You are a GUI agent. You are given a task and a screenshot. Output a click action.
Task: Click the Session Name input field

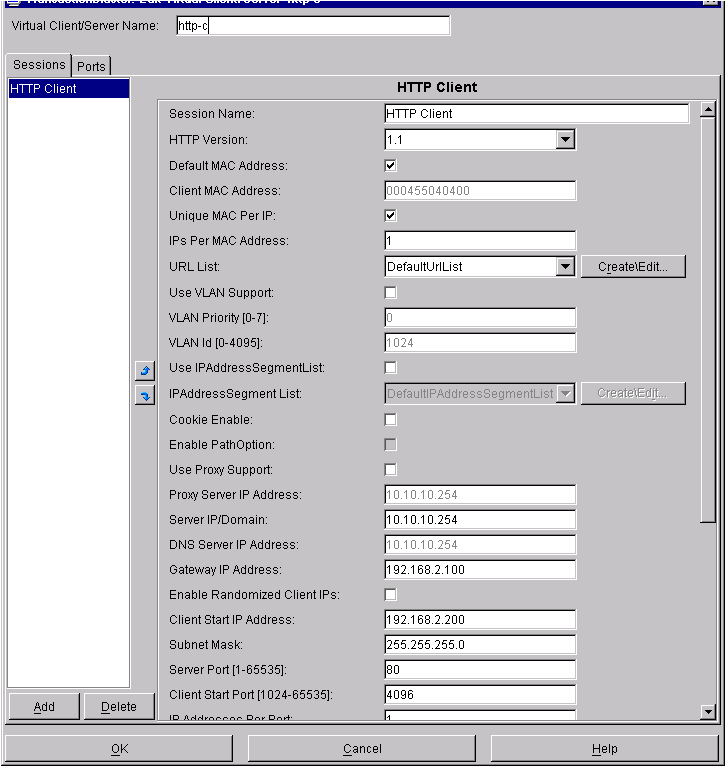coord(537,113)
